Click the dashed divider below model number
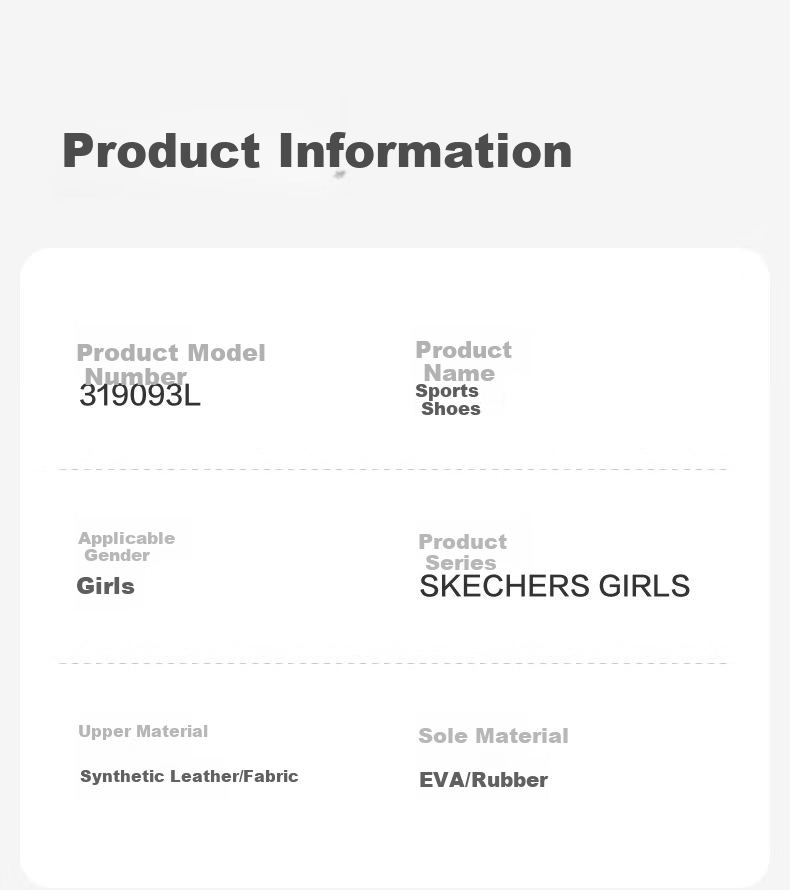The image size is (790, 890). tap(393, 469)
